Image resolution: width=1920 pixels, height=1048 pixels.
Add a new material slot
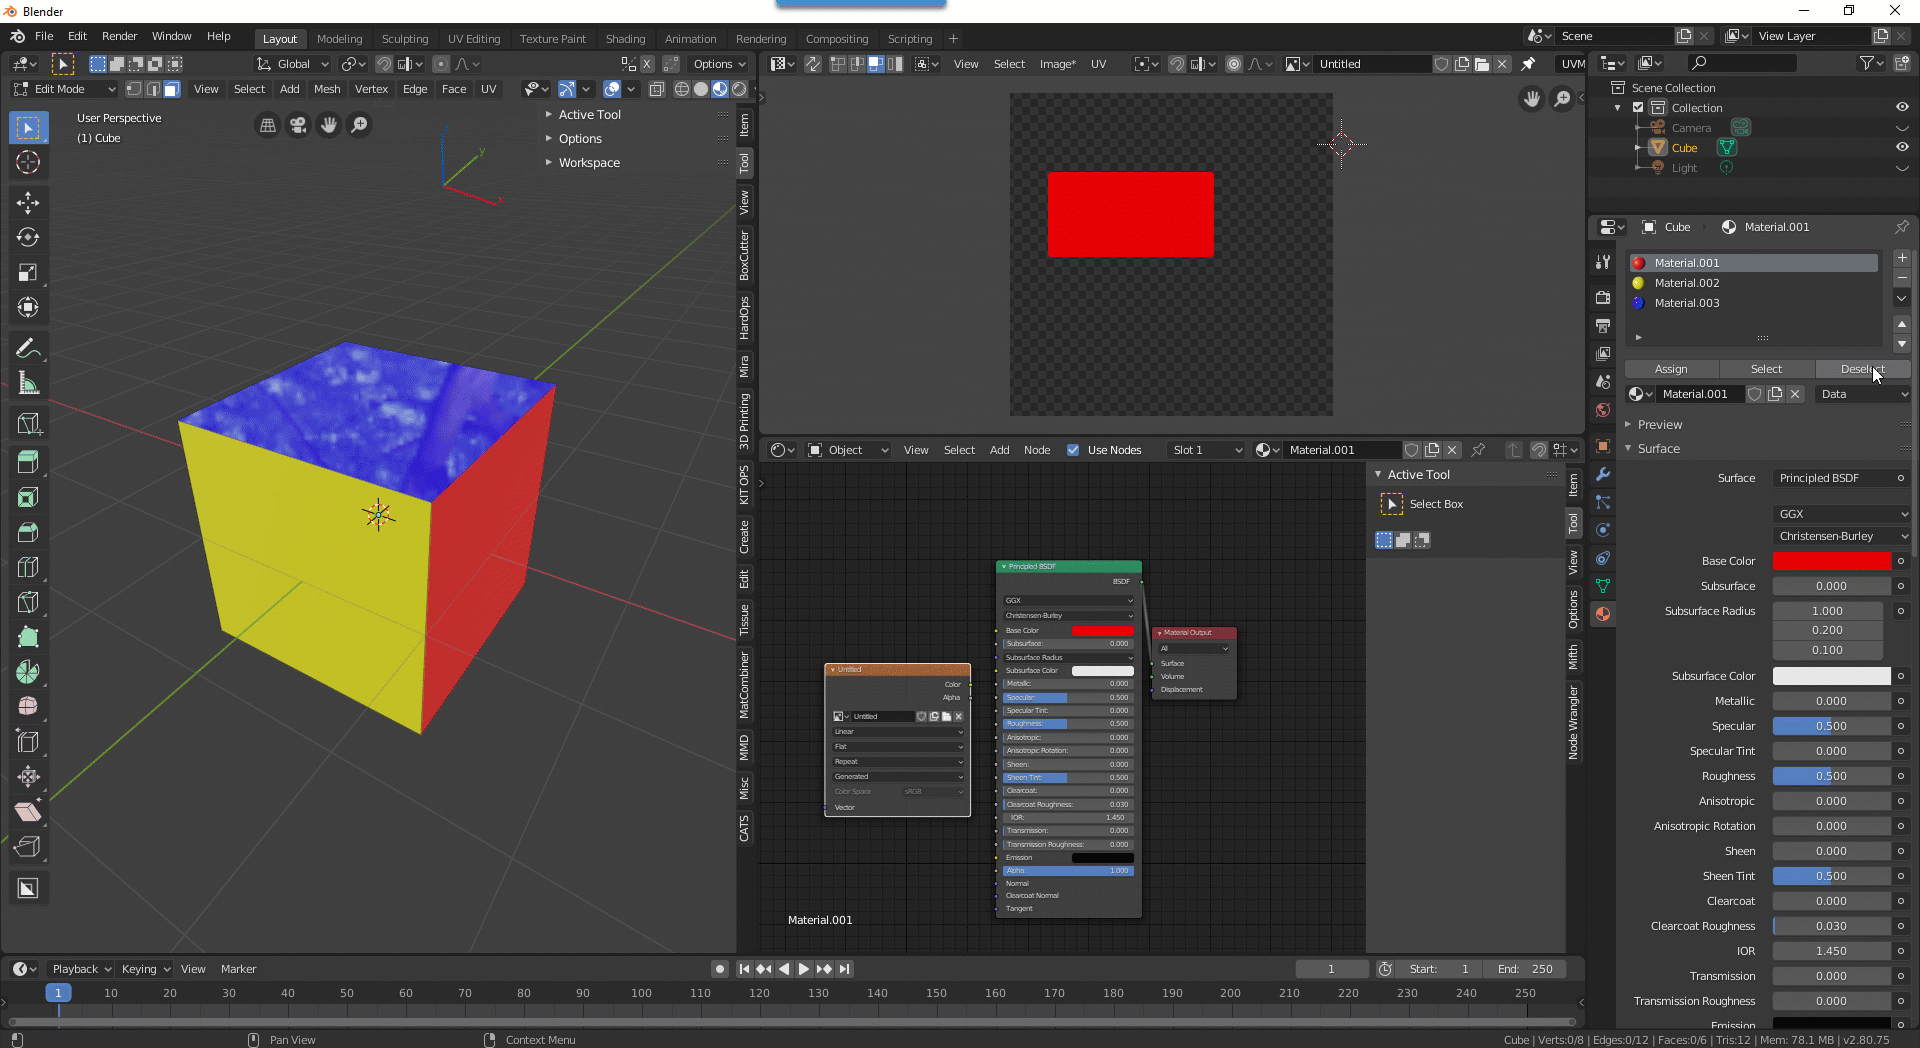[x=1902, y=258]
